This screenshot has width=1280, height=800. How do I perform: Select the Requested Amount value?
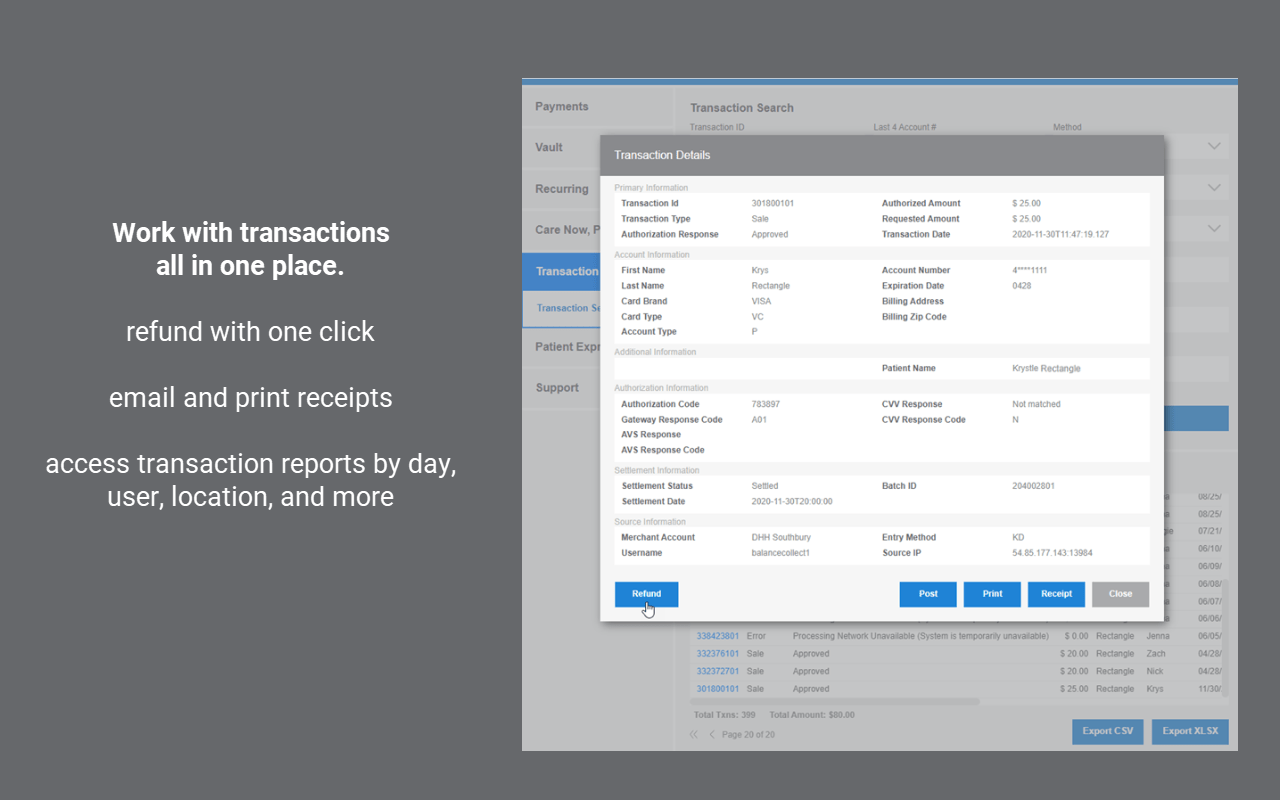click(1026, 219)
